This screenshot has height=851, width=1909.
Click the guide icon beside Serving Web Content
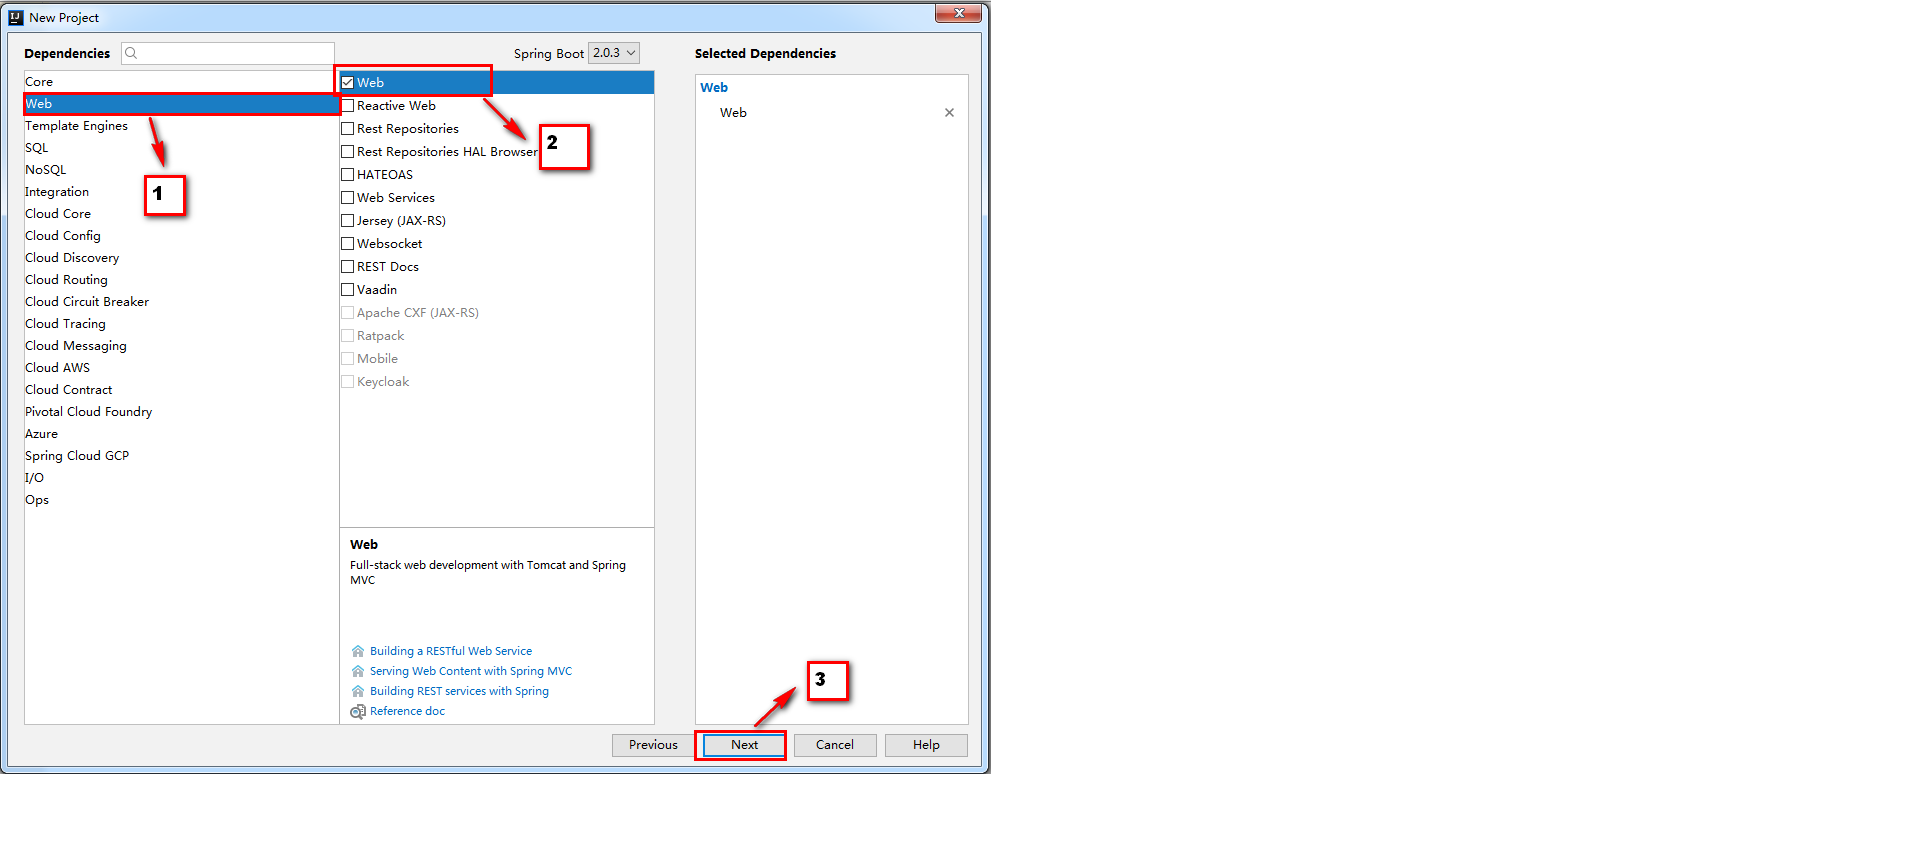coord(358,671)
